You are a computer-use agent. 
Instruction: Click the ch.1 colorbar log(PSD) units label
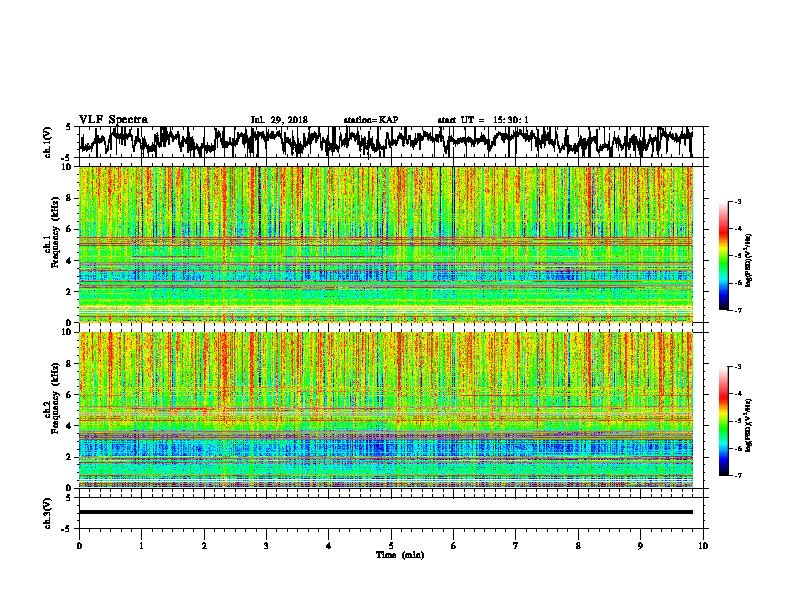click(x=749, y=260)
